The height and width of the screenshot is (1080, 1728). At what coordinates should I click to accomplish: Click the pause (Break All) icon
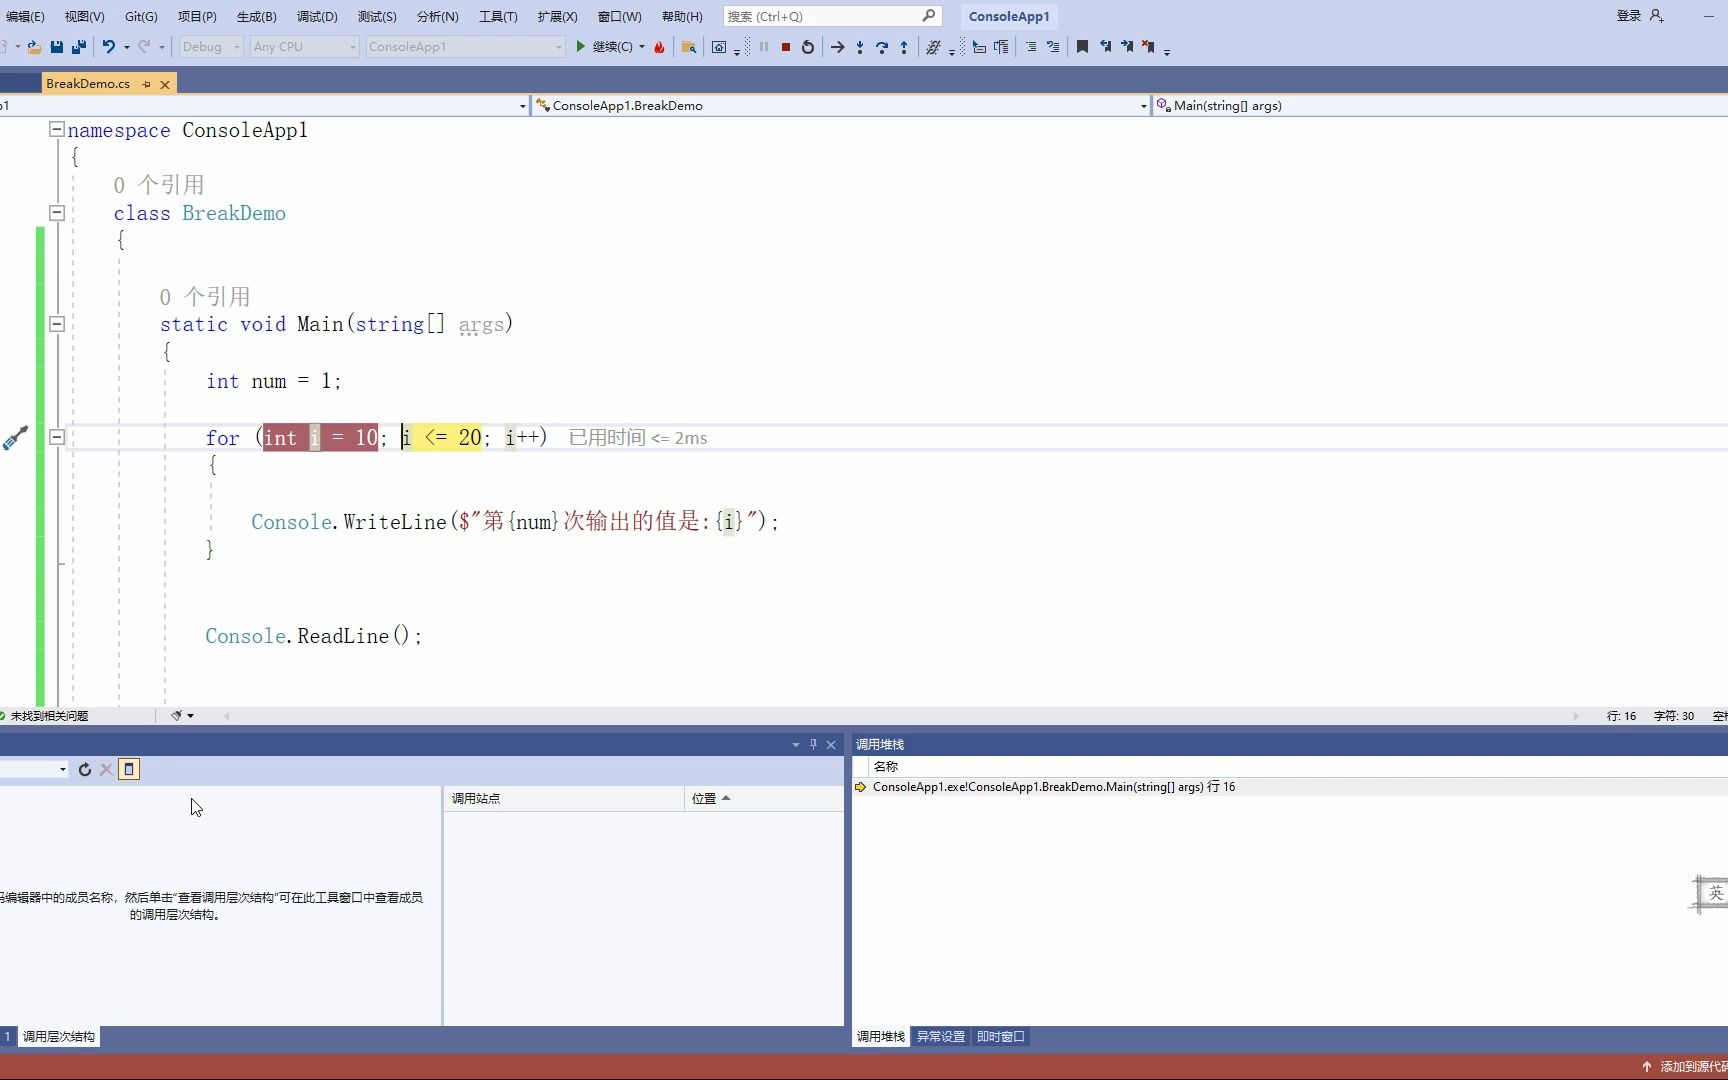tap(764, 47)
